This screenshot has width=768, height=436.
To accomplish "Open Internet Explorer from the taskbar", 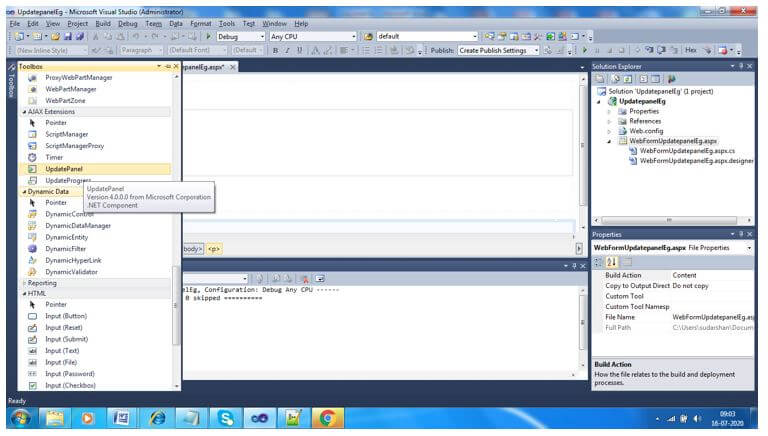I will coord(158,418).
